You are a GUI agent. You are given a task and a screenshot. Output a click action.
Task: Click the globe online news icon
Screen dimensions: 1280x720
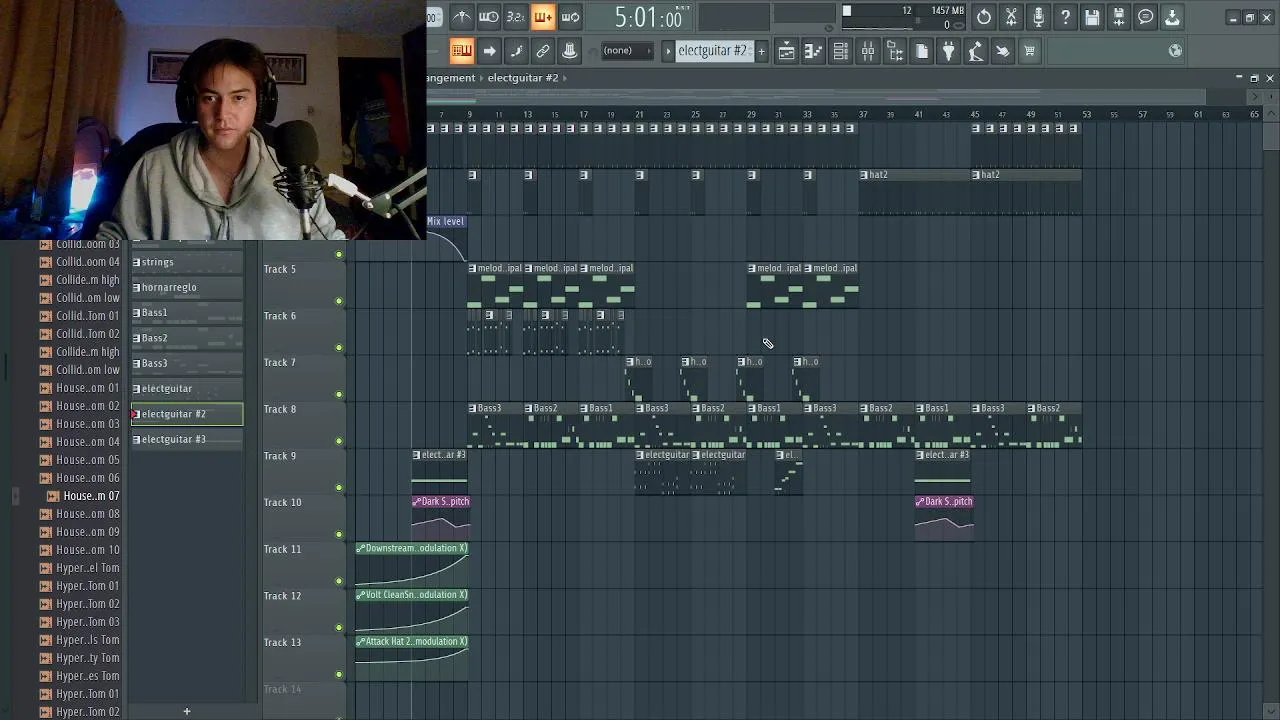(1175, 51)
